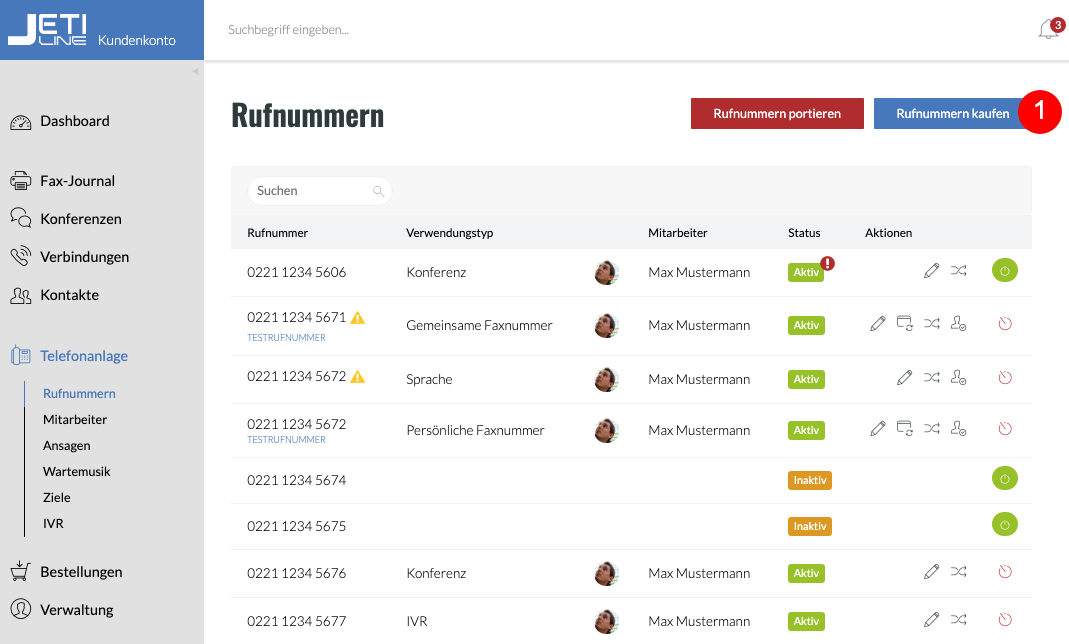Click the Rufnummern portieren button
Screen dimensions: 1069x644
tap(777, 114)
